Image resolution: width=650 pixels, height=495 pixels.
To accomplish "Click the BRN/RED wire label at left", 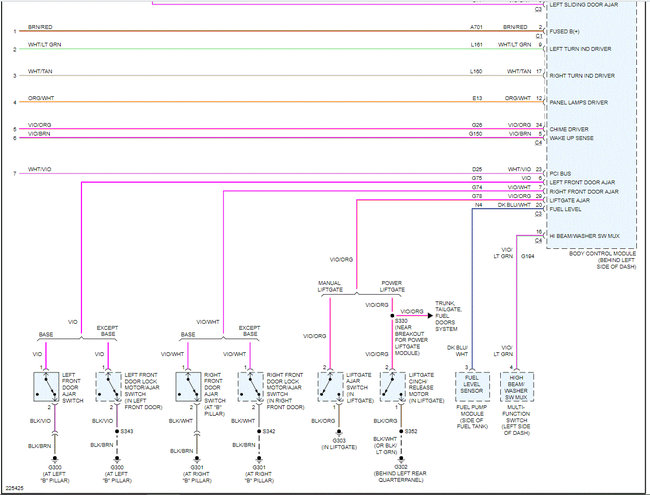I will click(x=40, y=27).
